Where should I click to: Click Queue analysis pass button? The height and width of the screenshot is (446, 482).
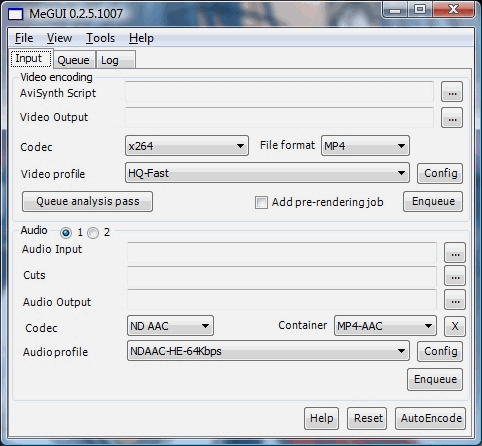(x=87, y=201)
